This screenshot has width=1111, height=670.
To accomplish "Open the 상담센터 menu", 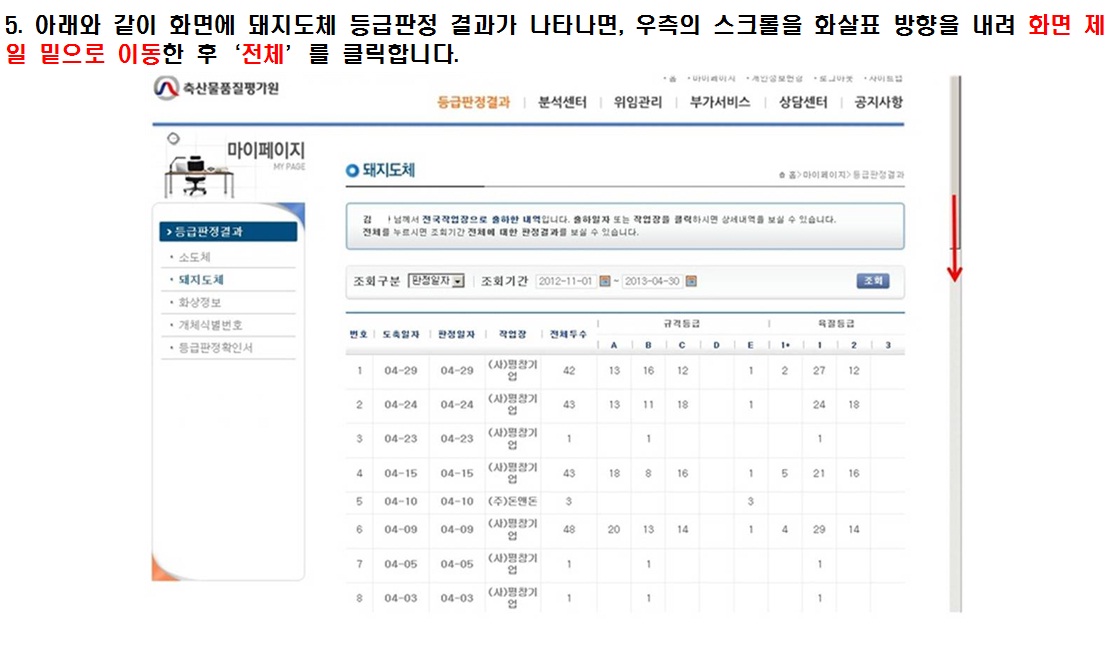I will [x=803, y=102].
